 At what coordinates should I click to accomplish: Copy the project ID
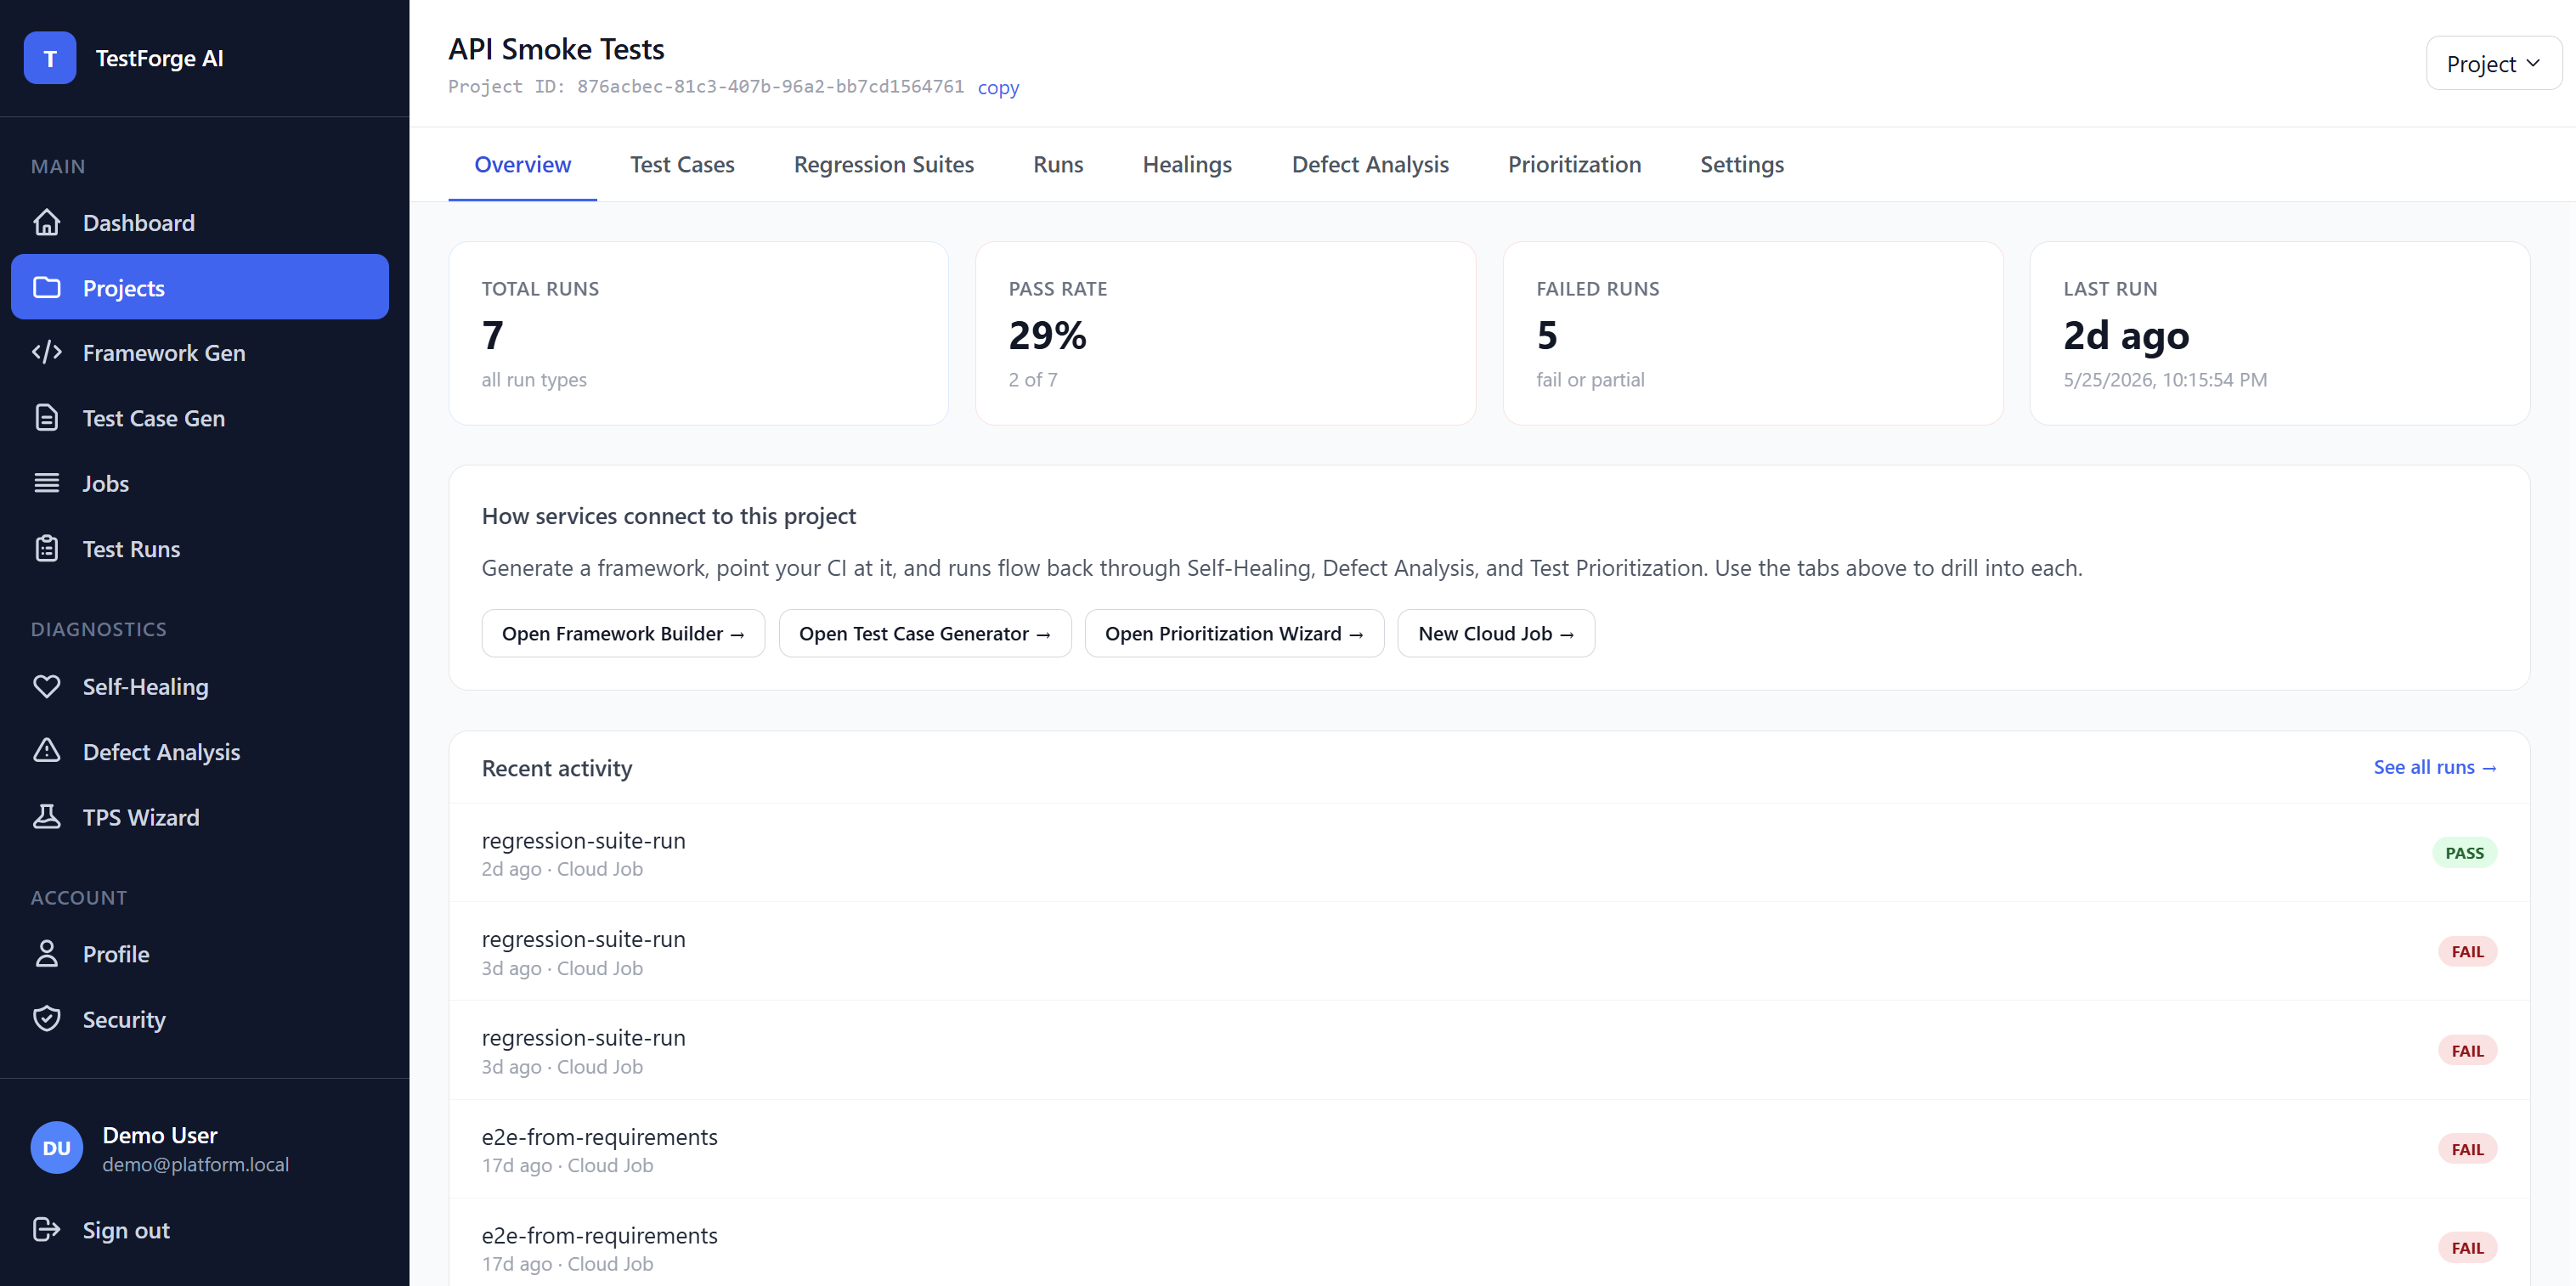(x=998, y=87)
